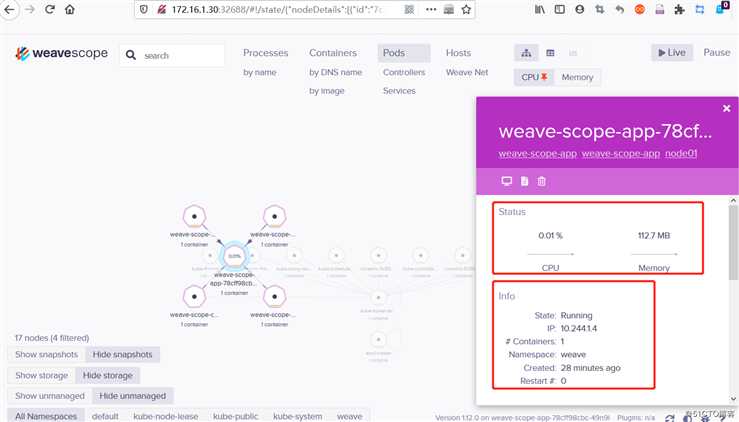Open the shield tracking protection icon

tap(144, 9)
